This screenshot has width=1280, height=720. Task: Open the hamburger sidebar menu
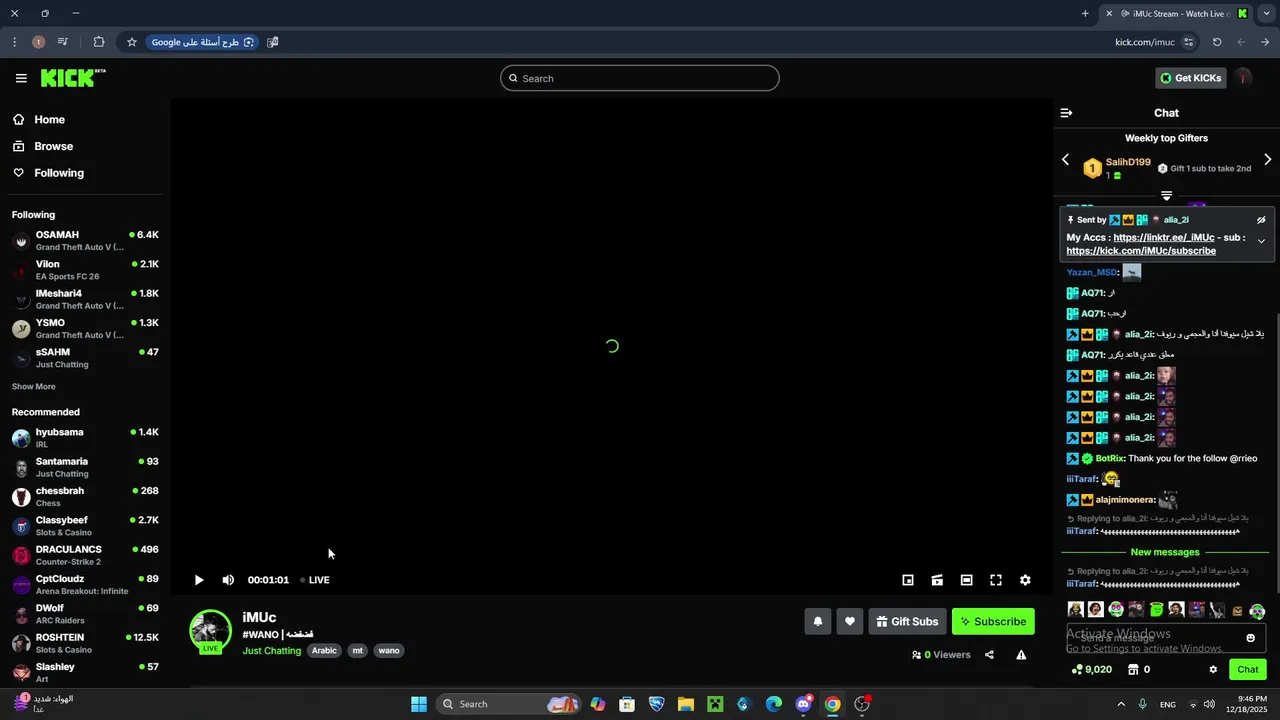(x=21, y=78)
